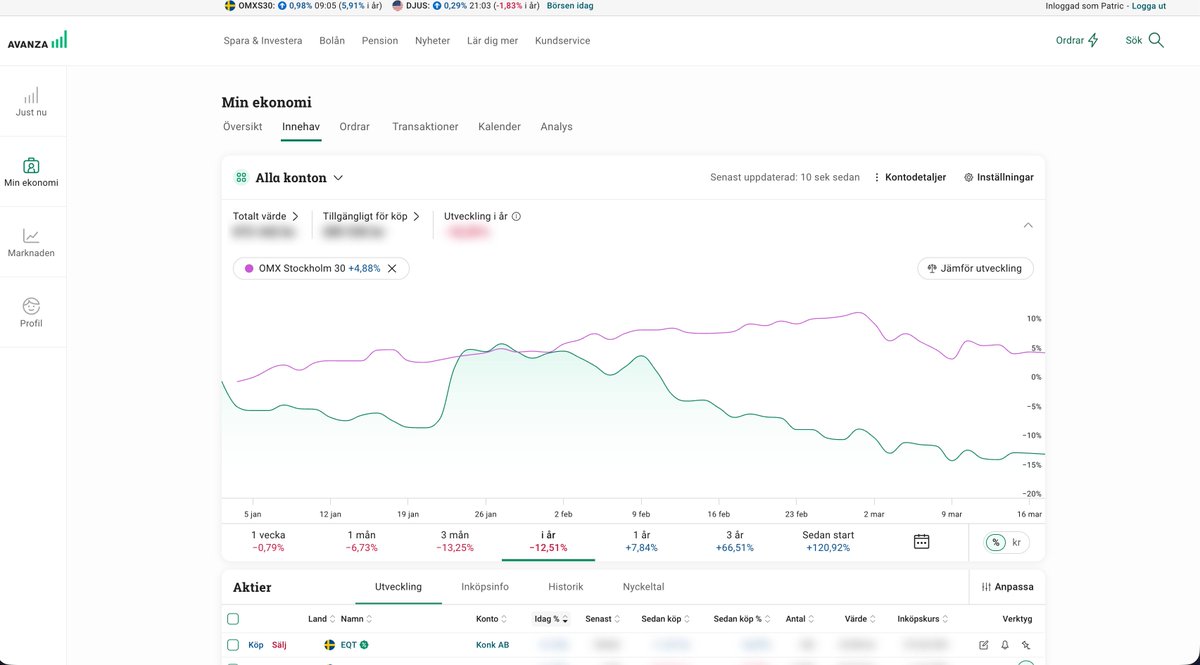This screenshot has width=1200, height=665.
Task: Click the search magnifier icon
Action: pos(1155,41)
